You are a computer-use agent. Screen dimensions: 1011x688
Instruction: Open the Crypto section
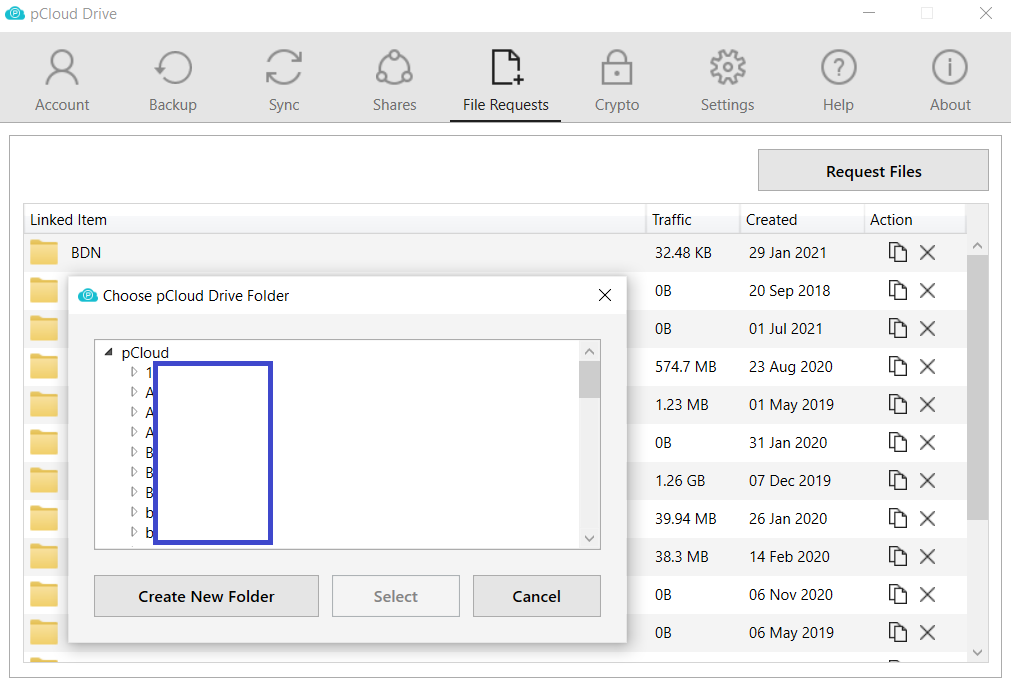click(x=617, y=81)
